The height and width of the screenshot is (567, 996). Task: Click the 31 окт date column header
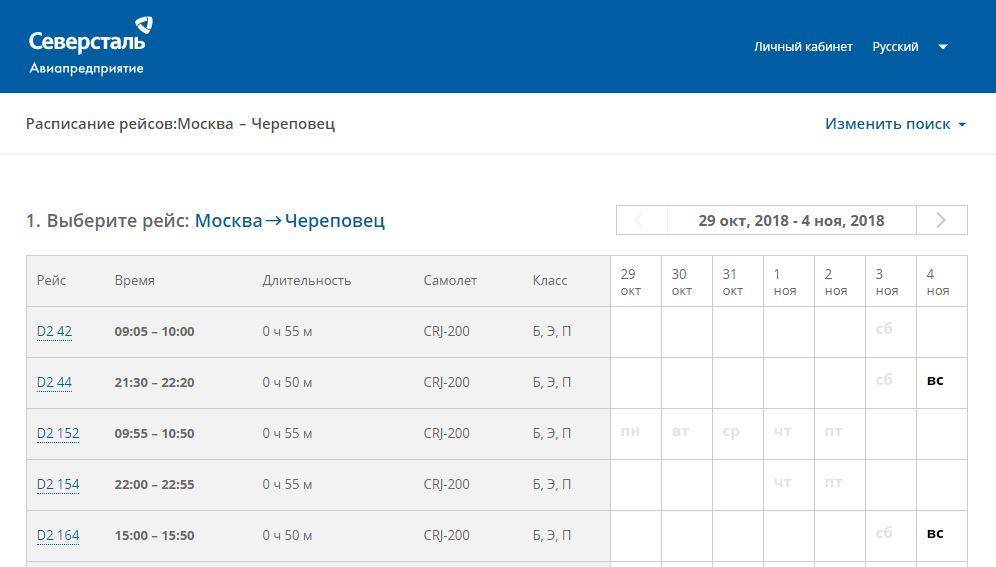tap(737, 282)
